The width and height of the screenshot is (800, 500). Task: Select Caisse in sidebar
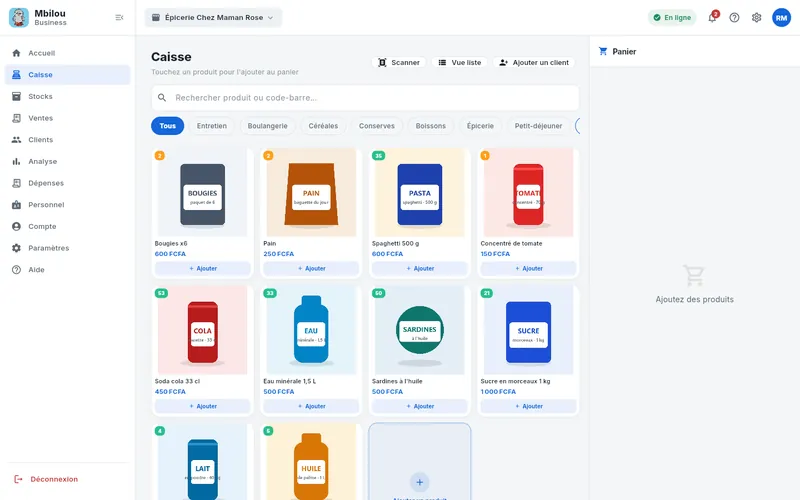[x=67, y=74]
